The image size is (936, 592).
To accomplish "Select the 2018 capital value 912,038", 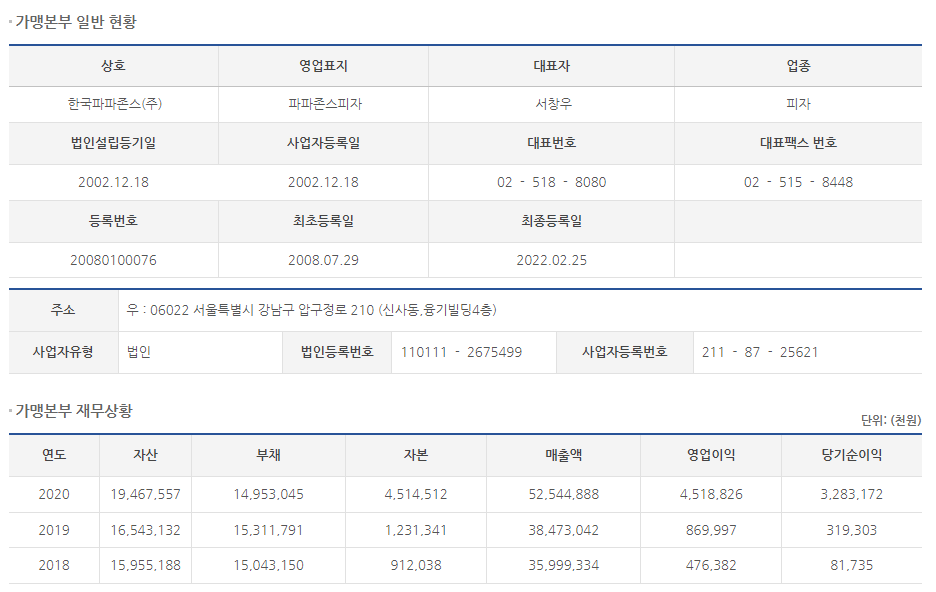I will tap(416, 565).
